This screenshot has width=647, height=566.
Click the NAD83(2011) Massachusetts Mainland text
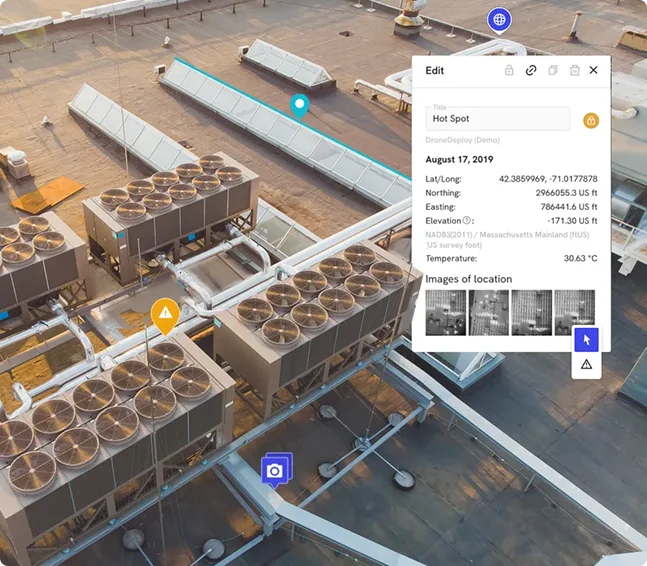507,240
